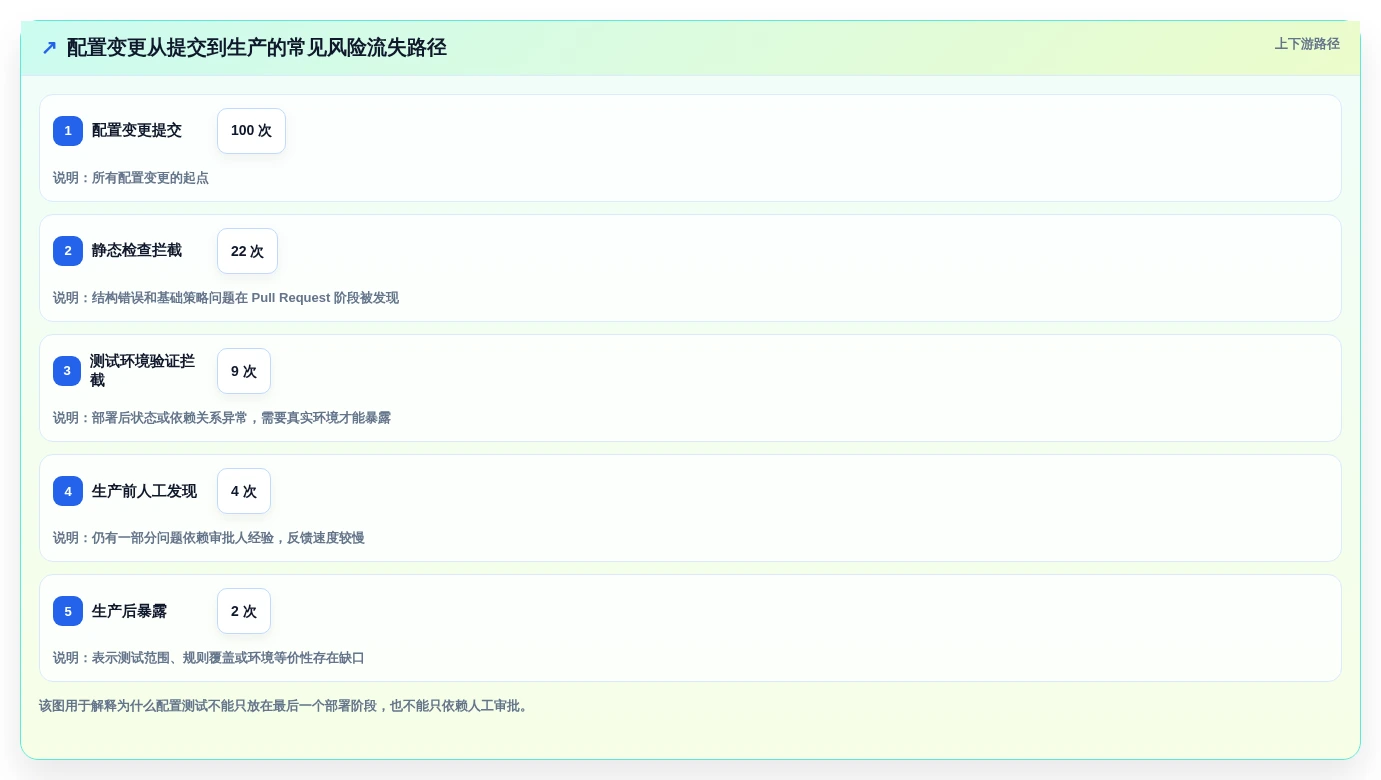This screenshot has width=1381, height=780.
Task: Select step number 4 badge
Action: click(68, 491)
